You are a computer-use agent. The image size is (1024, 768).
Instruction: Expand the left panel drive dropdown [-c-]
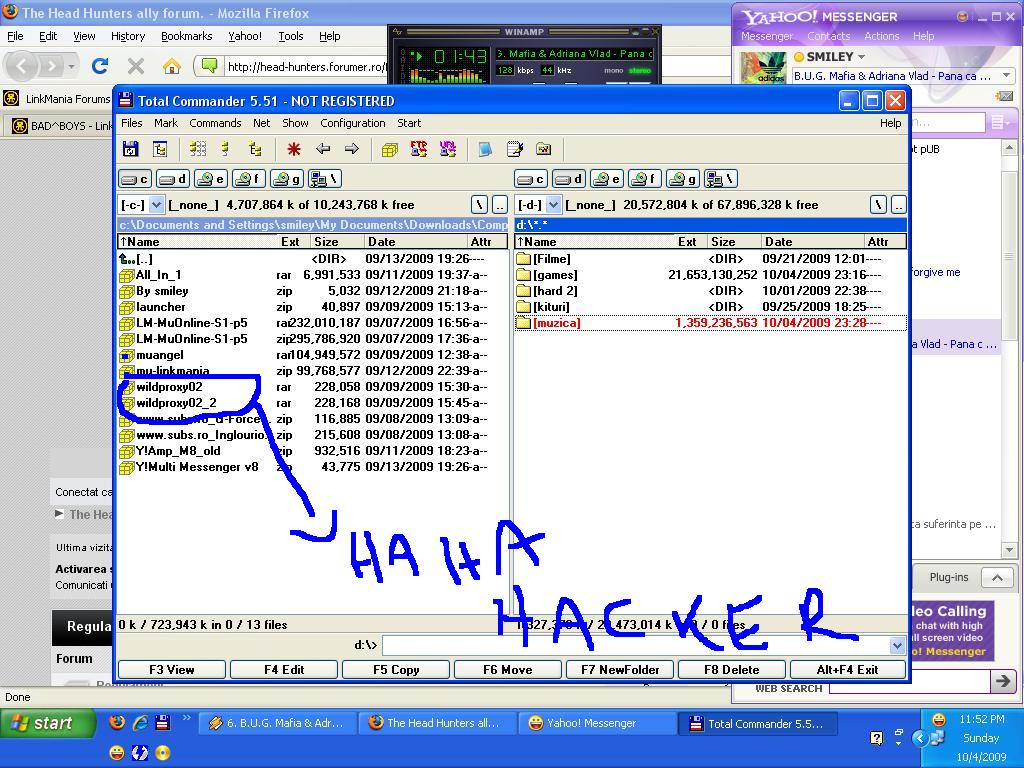[157, 205]
